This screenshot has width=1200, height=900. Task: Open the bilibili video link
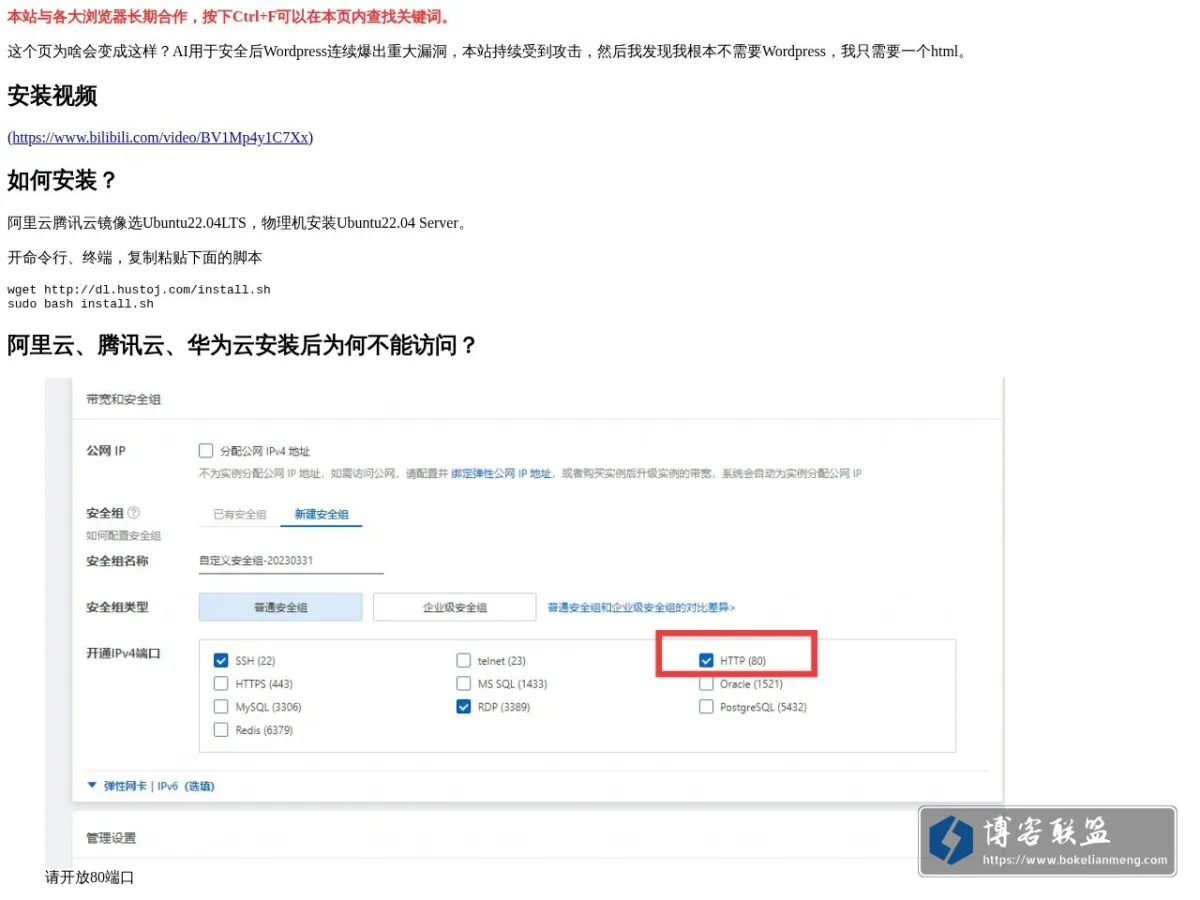point(160,137)
